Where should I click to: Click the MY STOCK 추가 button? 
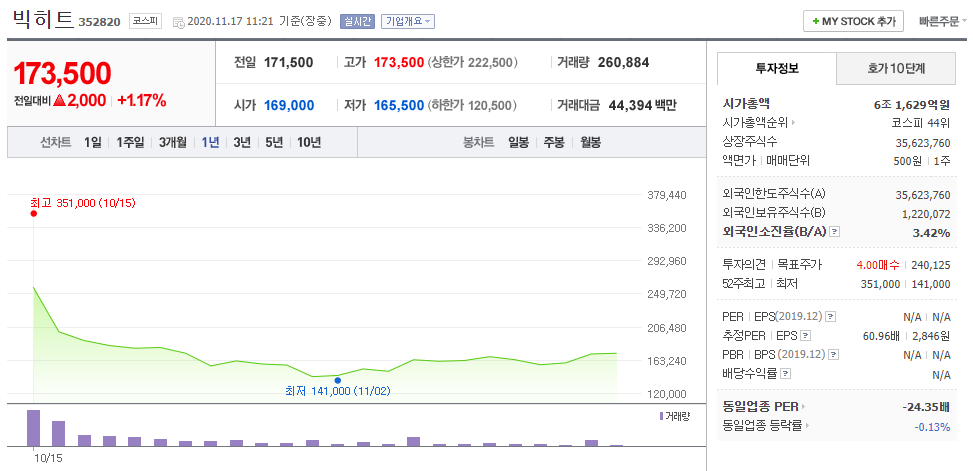coord(853,21)
